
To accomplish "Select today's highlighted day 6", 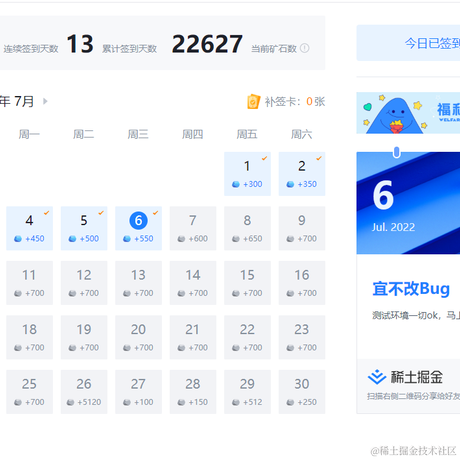I will (x=139, y=228).
